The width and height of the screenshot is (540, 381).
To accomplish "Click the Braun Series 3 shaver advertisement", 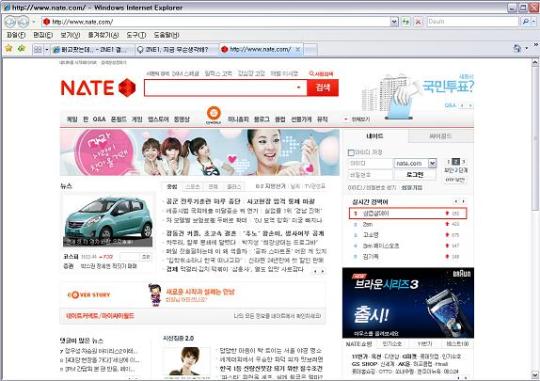I will (408, 303).
